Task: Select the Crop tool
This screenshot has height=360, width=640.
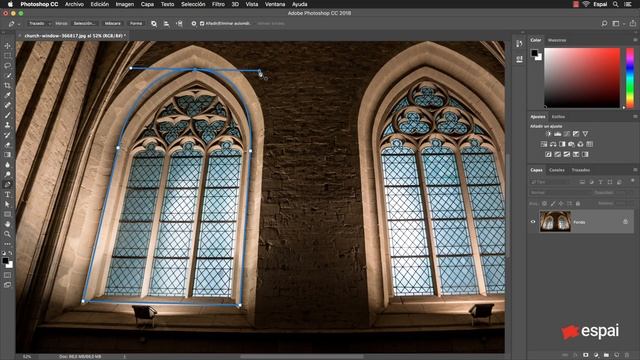Action: (x=7, y=85)
